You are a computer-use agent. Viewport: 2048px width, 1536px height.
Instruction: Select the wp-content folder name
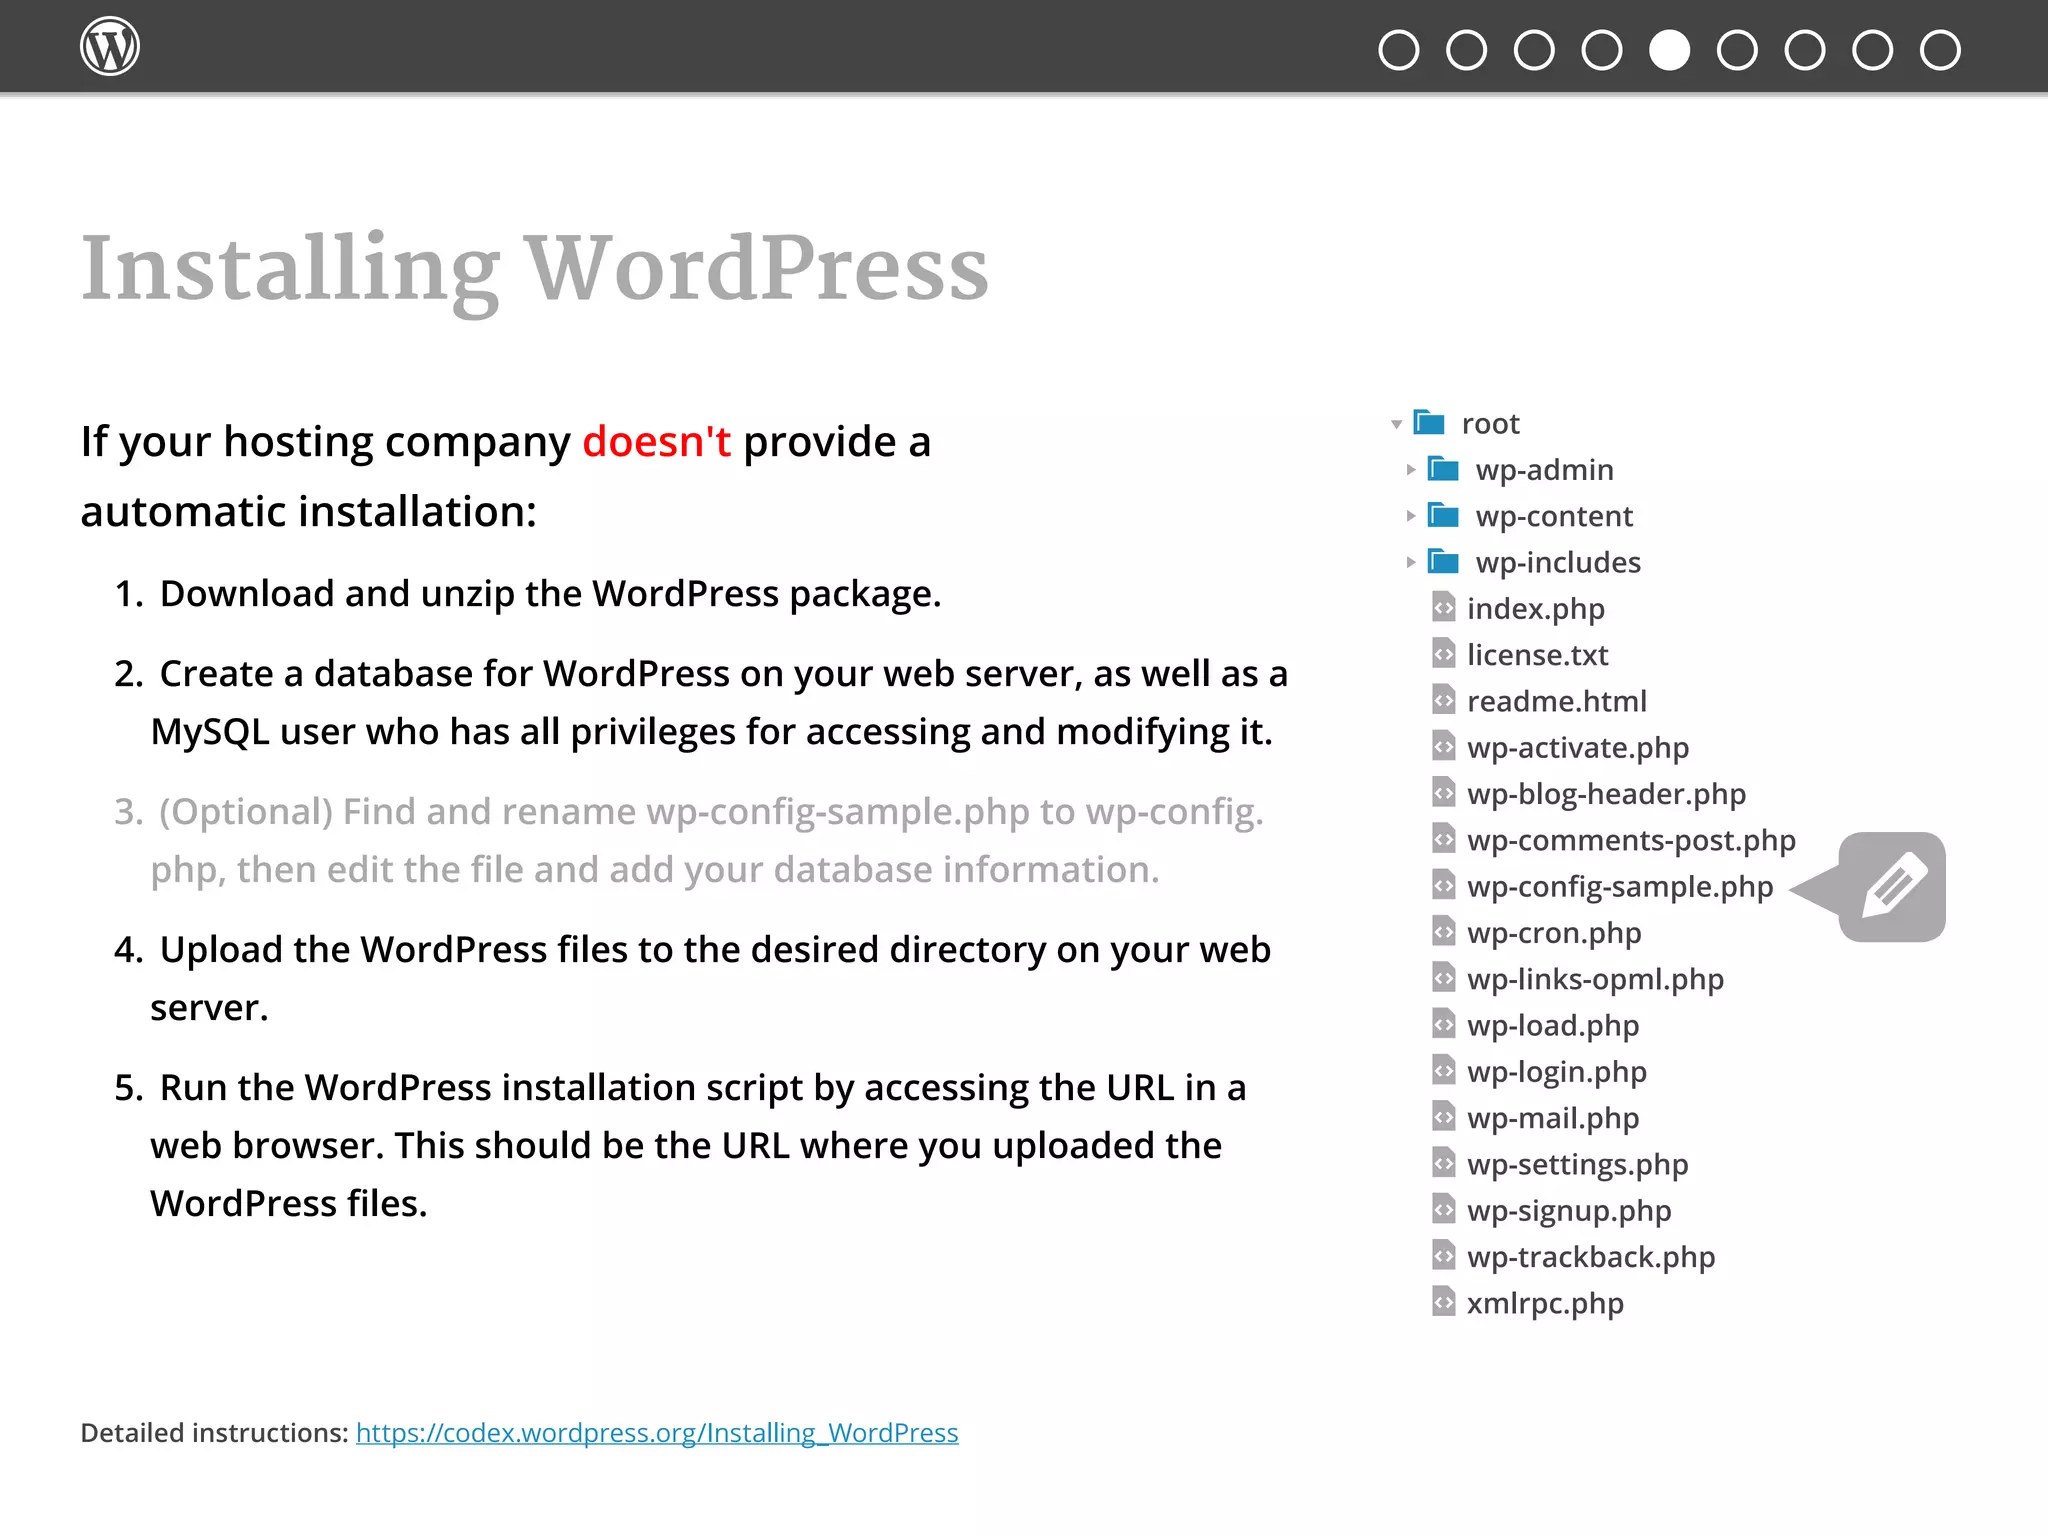click(1554, 516)
